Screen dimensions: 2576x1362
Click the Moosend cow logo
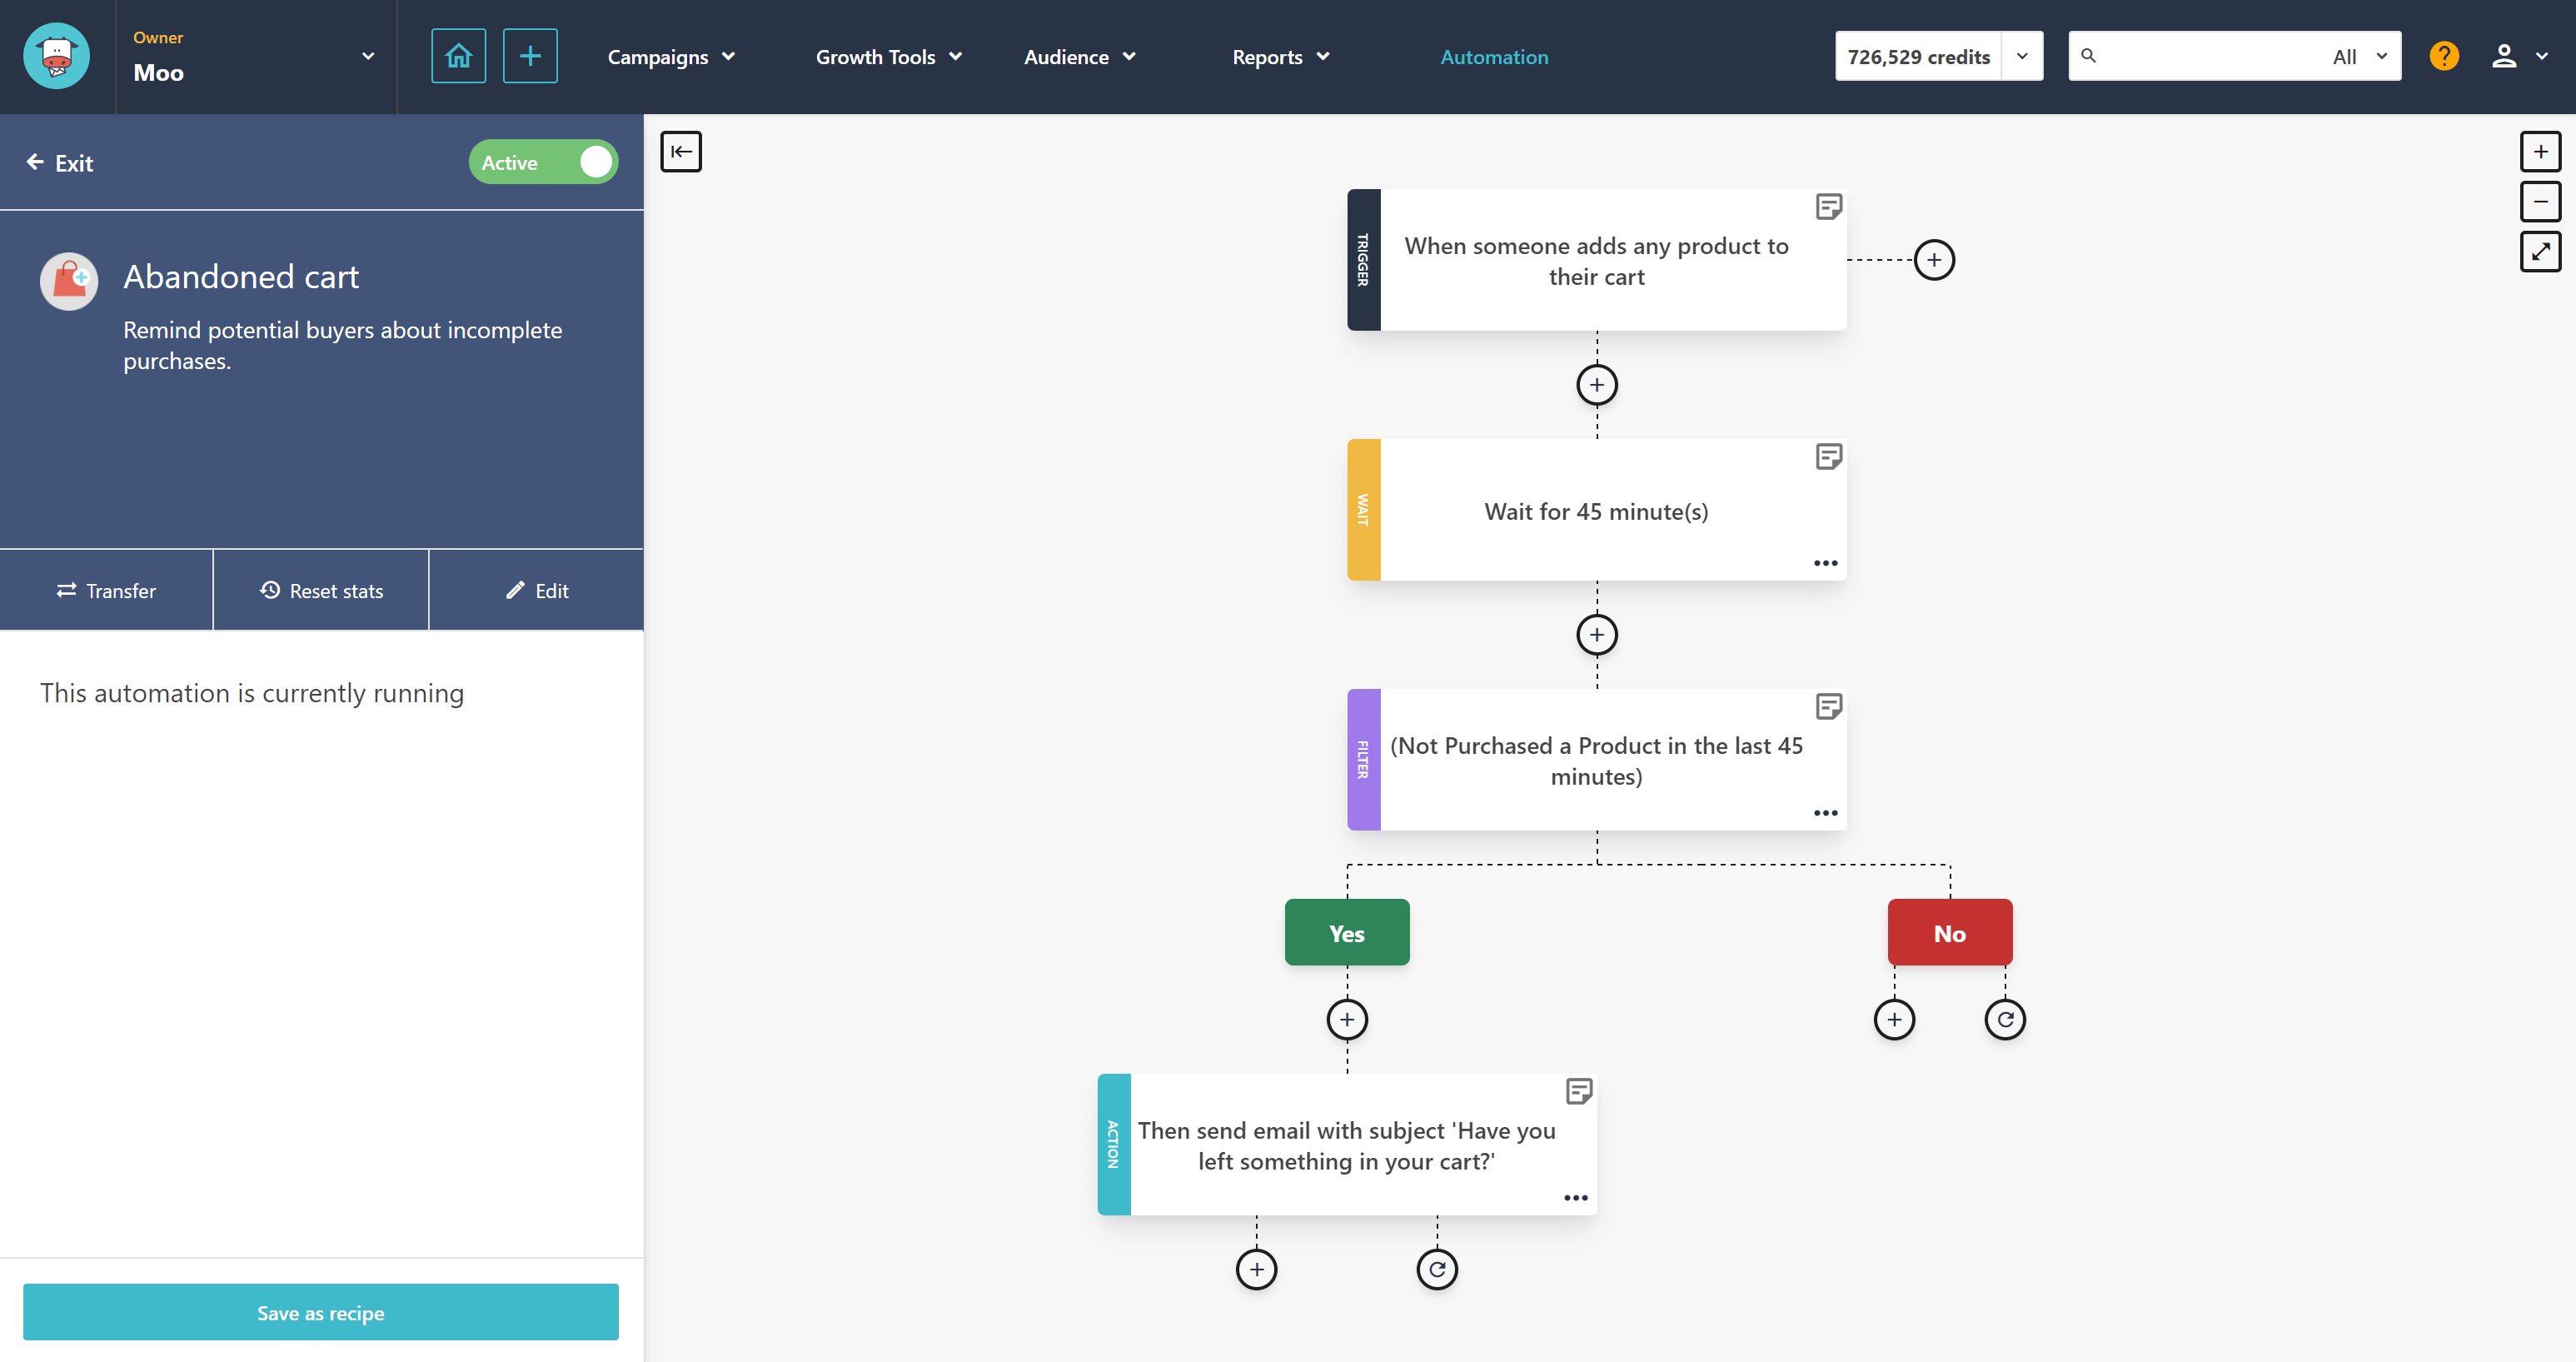56,55
